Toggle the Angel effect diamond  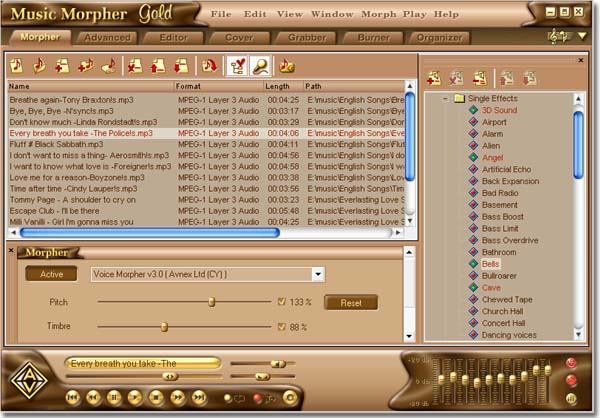(x=474, y=157)
